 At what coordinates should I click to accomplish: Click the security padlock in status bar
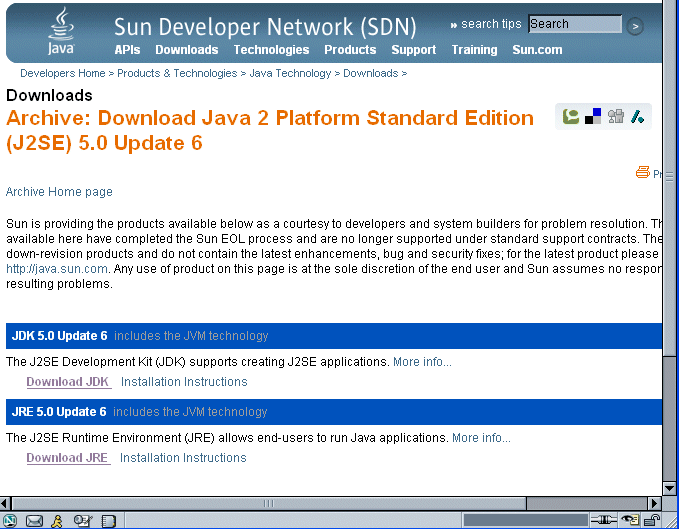pyautogui.click(x=650, y=520)
